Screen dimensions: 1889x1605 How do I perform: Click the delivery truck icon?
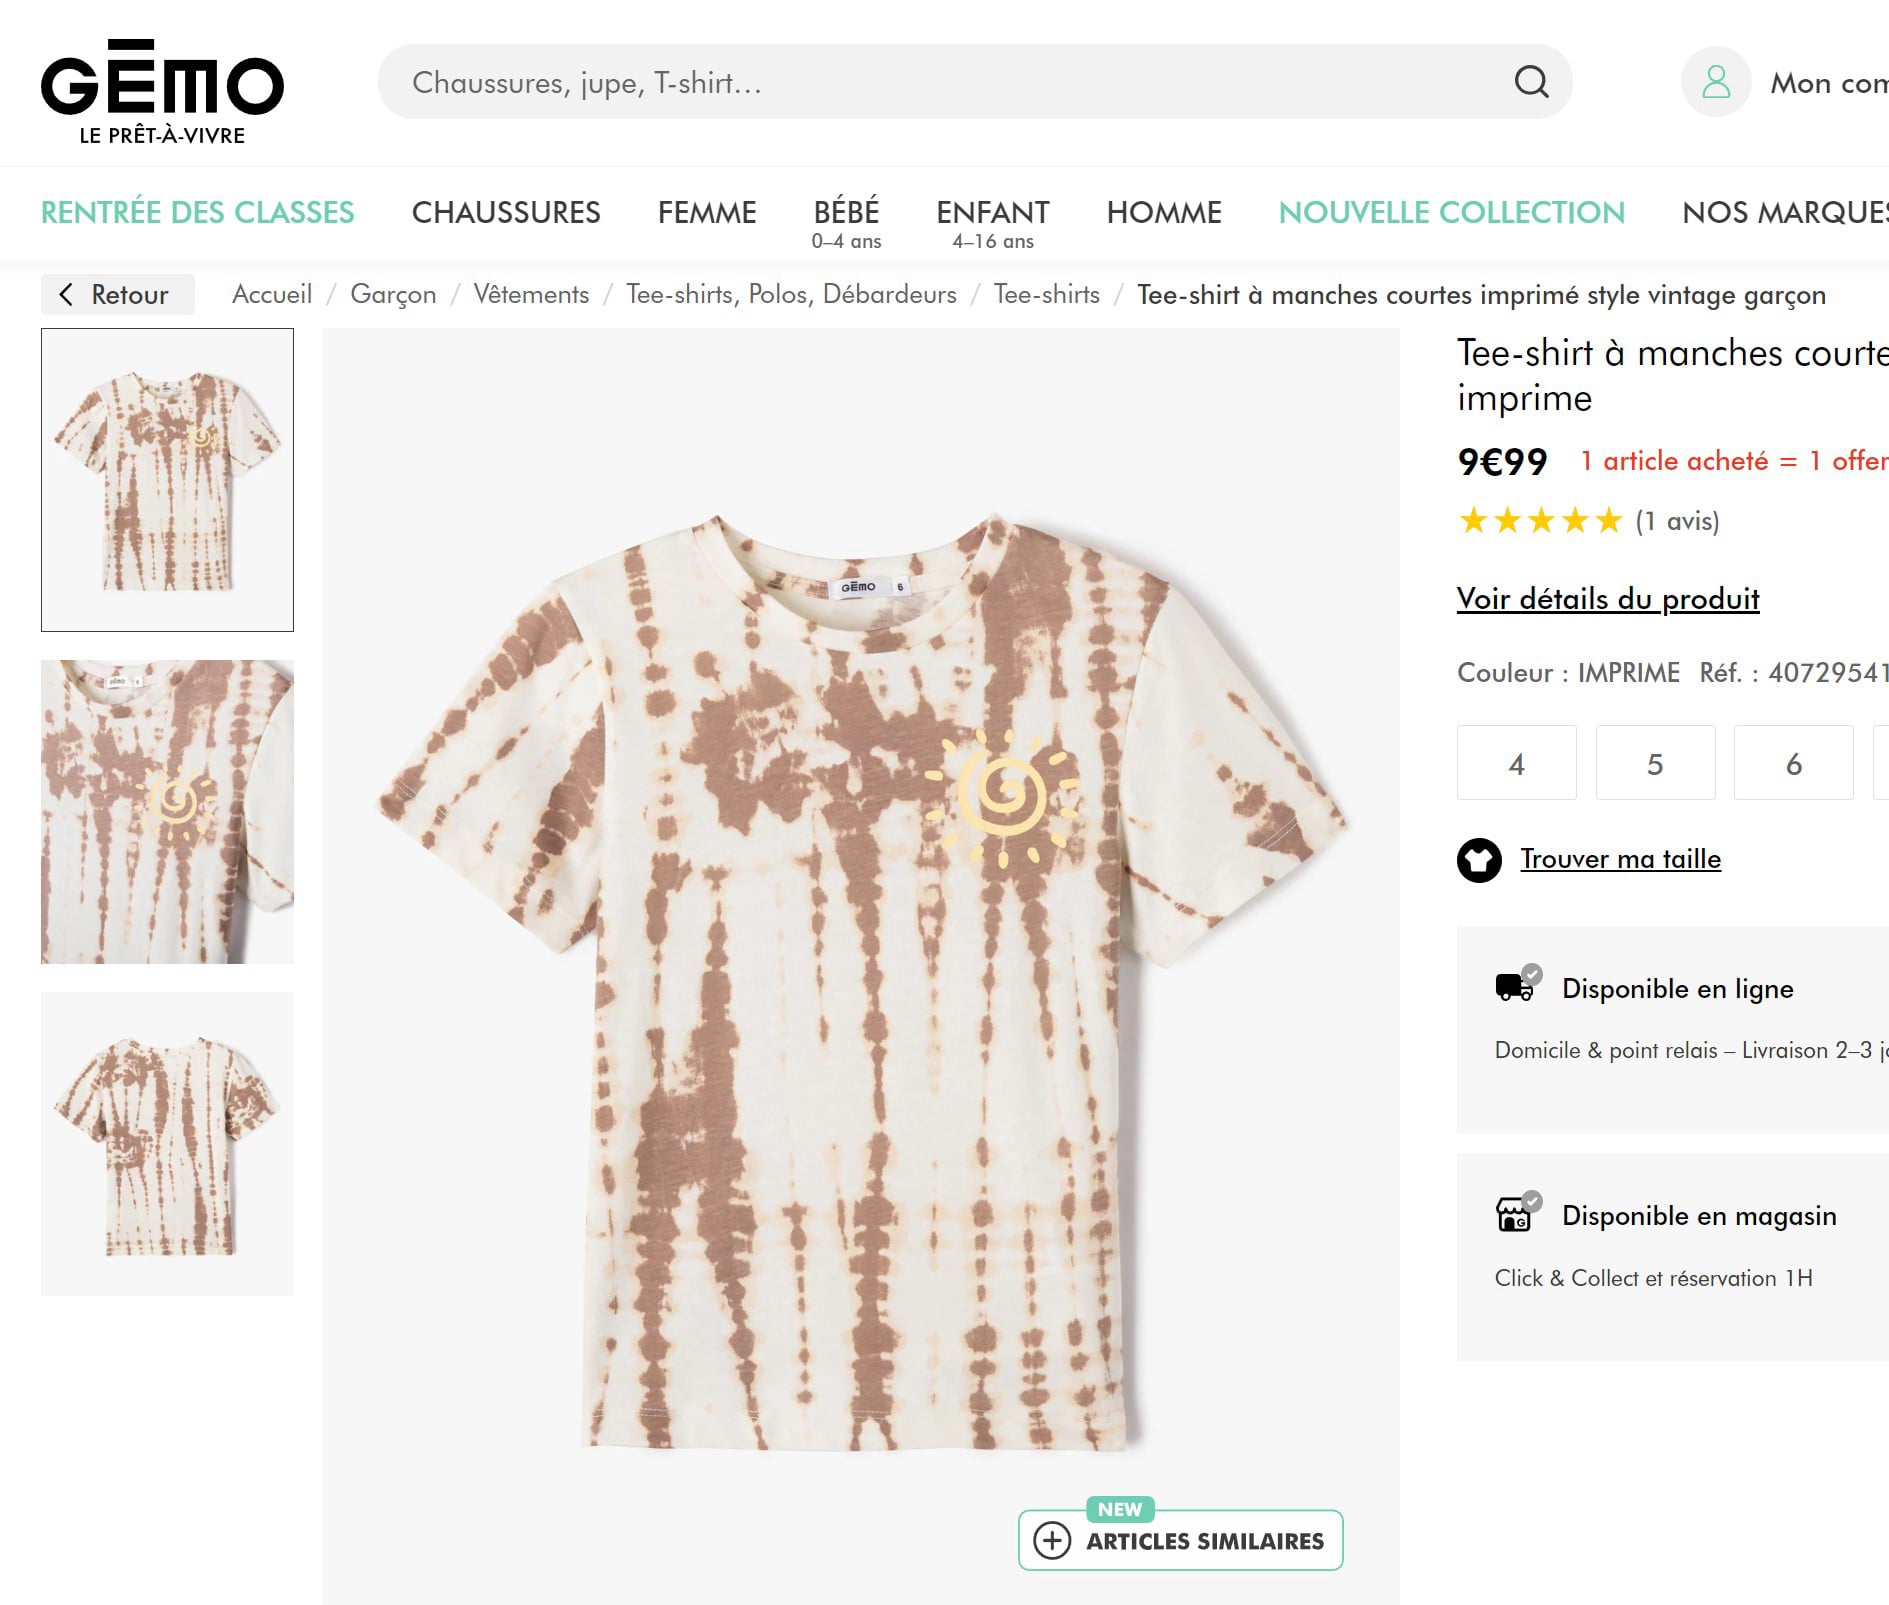[x=1515, y=988]
